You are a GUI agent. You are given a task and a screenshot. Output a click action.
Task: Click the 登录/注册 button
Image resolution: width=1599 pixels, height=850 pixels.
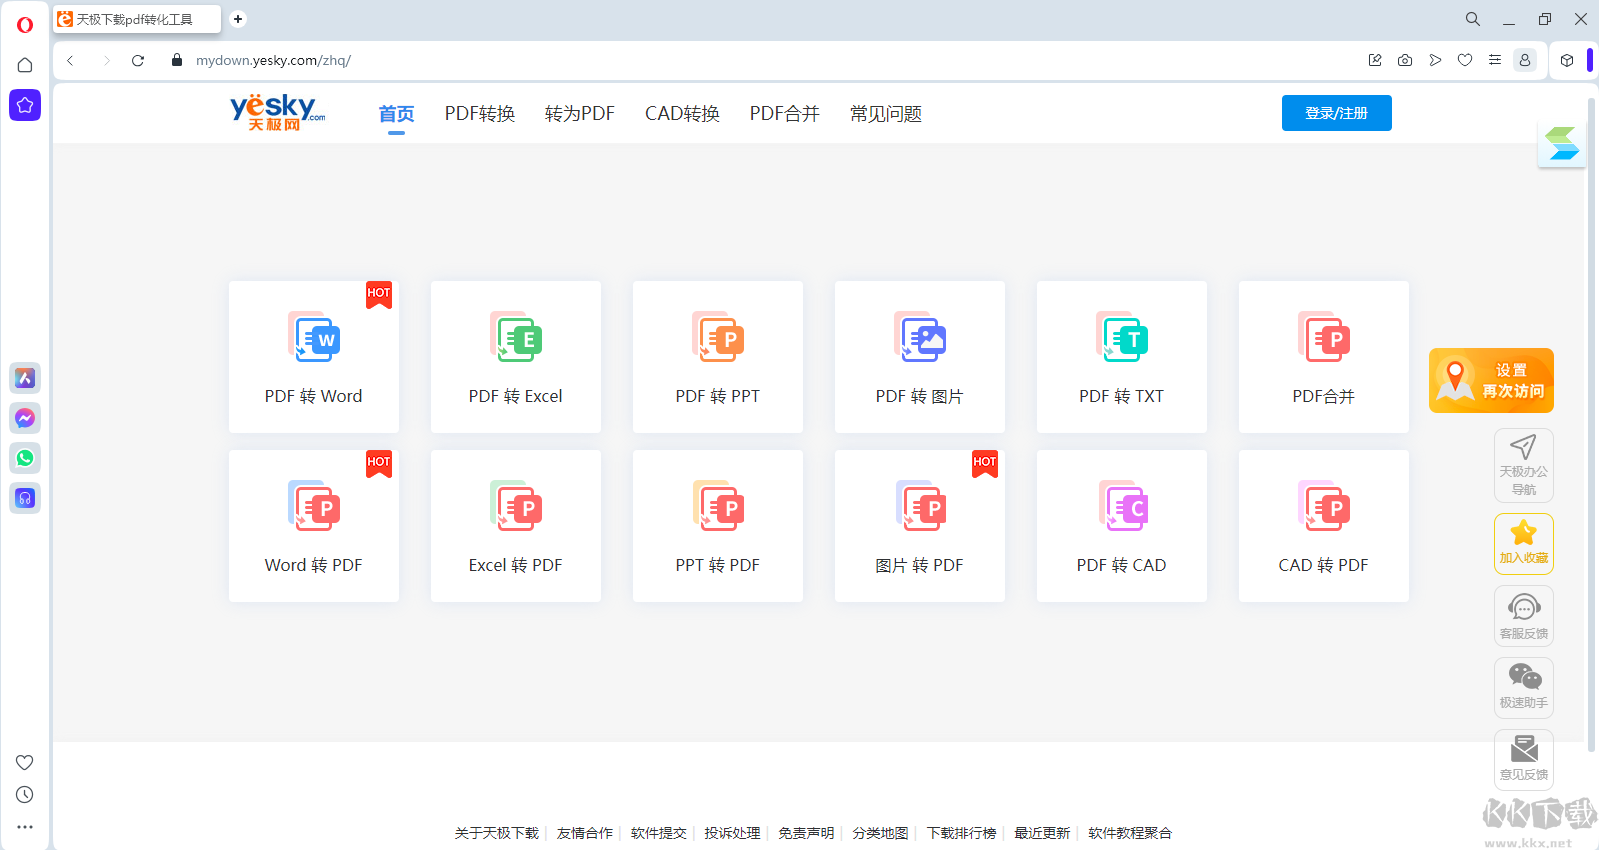point(1336,113)
